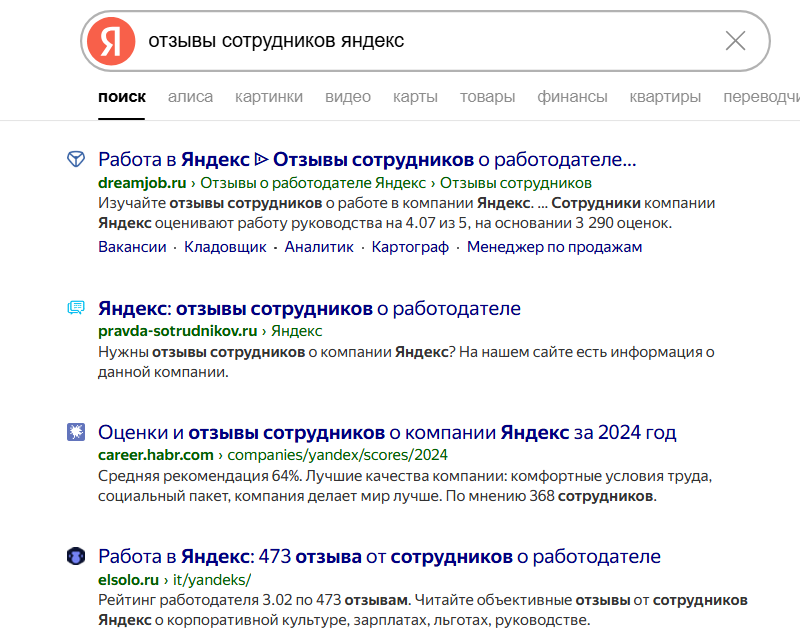Open the Яндекс: отзывы сотрудников о работодателе result

click(309, 308)
